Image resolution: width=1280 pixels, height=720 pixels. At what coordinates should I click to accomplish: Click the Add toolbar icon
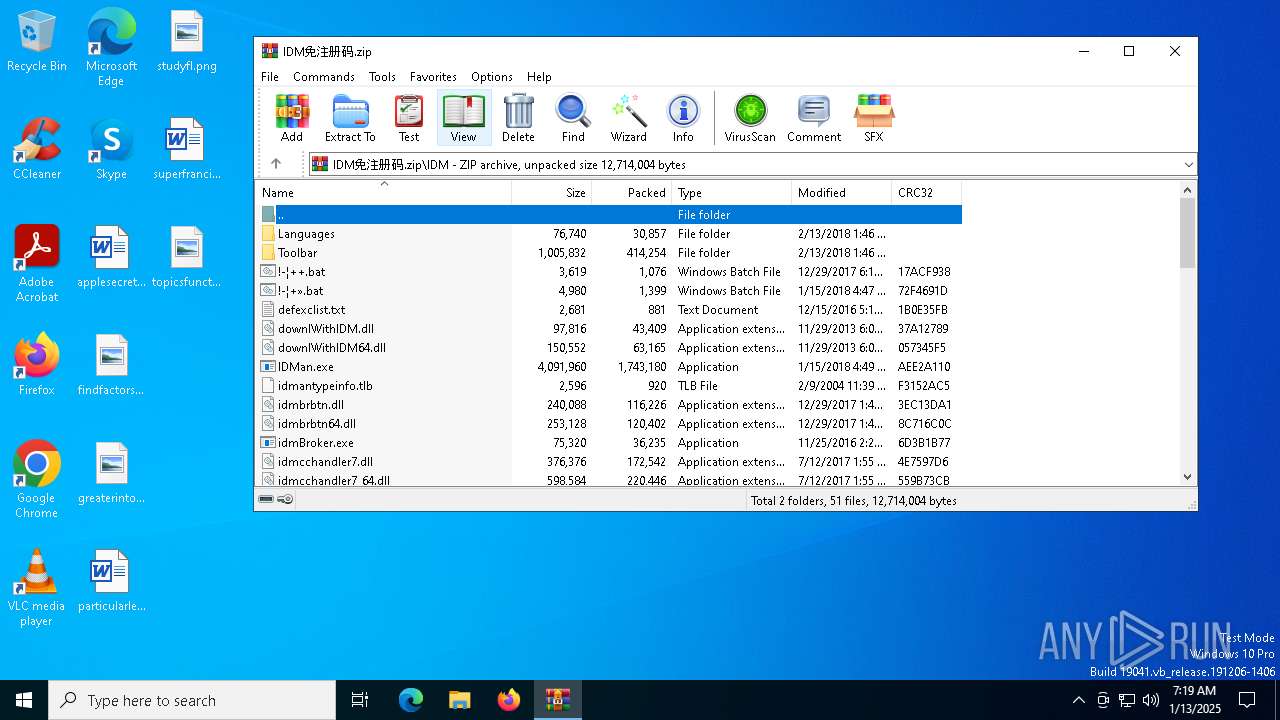click(x=292, y=118)
